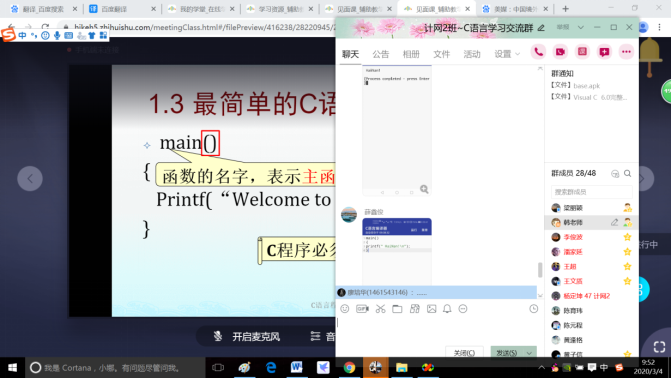Edit the group name with pencil icon
The image size is (671, 378).
541,28
